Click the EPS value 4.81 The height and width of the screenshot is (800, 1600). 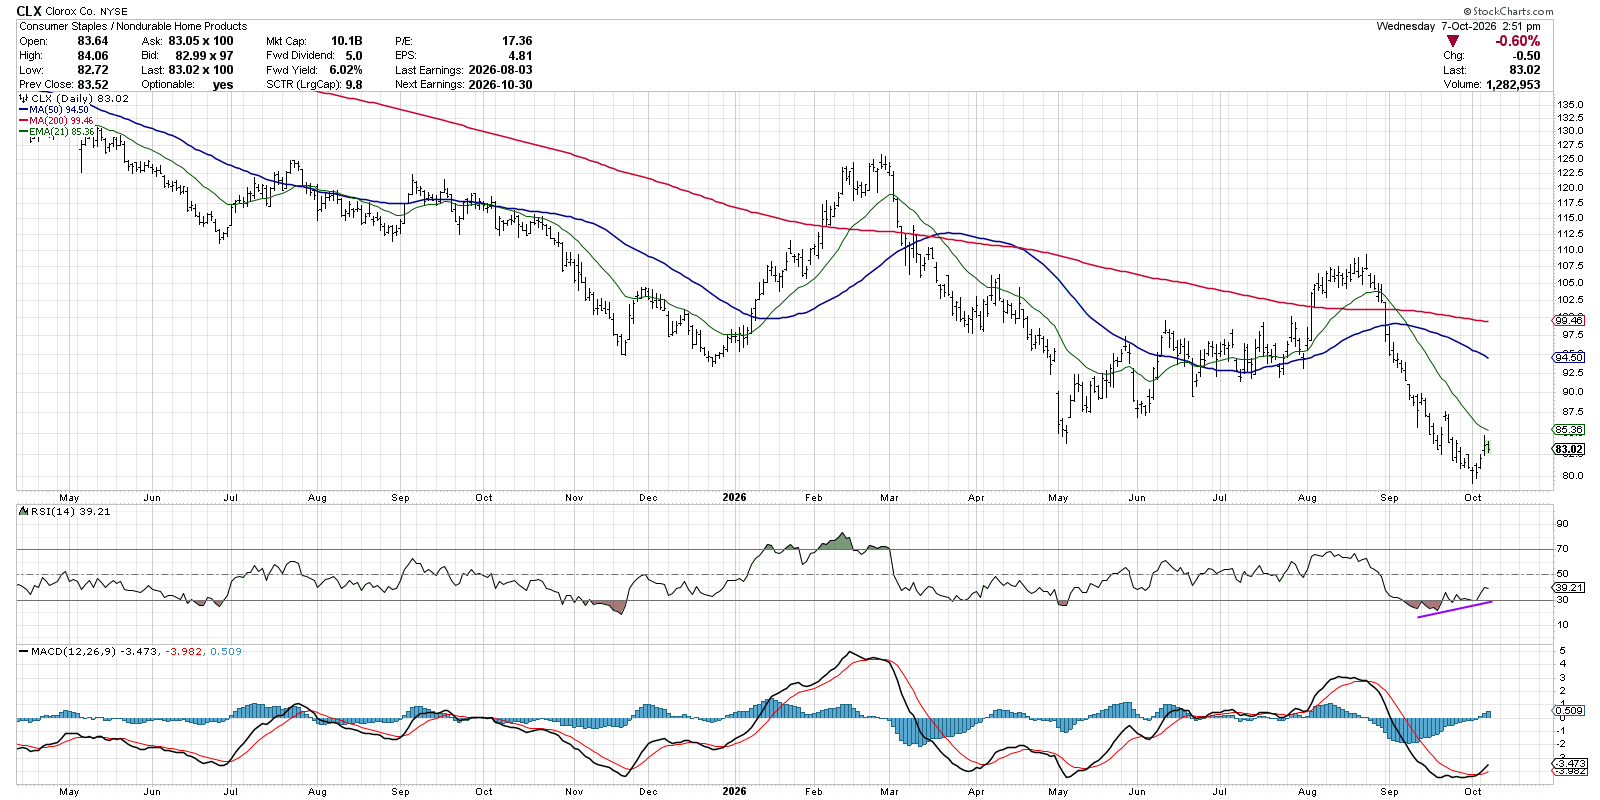coord(520,56)
